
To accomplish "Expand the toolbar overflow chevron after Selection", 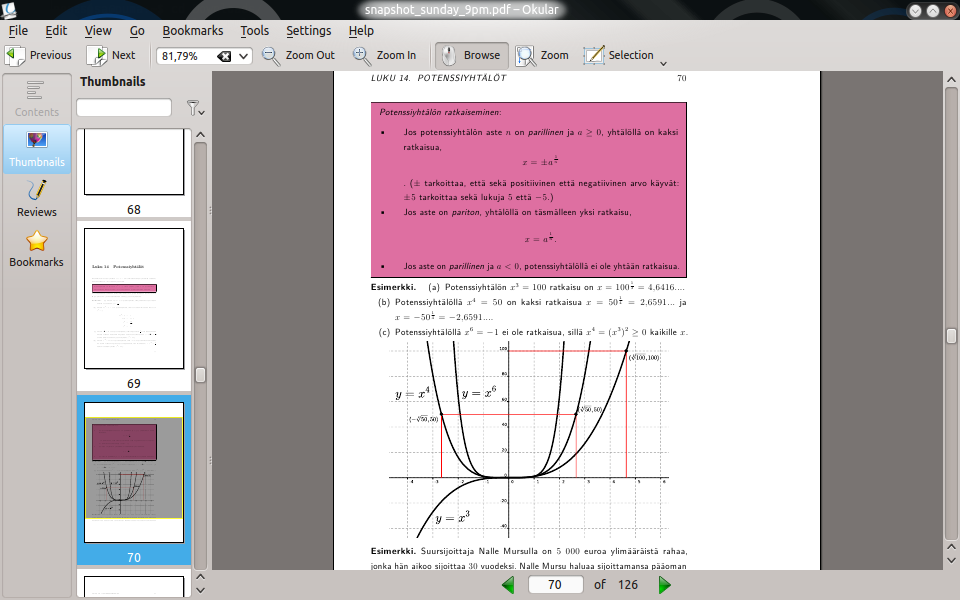I will pyautogui.click(x=663, y=63).
